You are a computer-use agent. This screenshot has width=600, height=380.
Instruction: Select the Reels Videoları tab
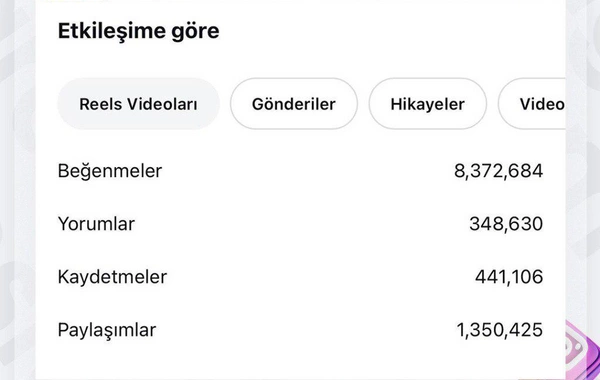coord(139,104)
